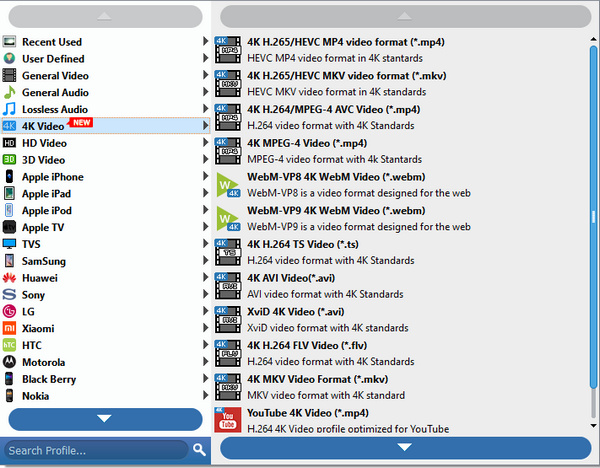Click the format list scrollbar down arrow

[593, 426]
